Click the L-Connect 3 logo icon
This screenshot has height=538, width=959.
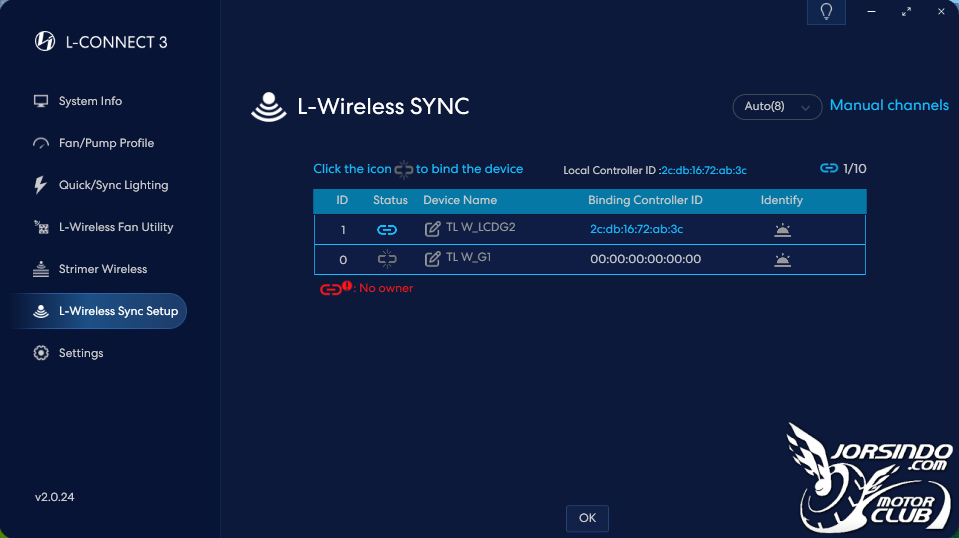pyautogui.click(x=45, y=42)
